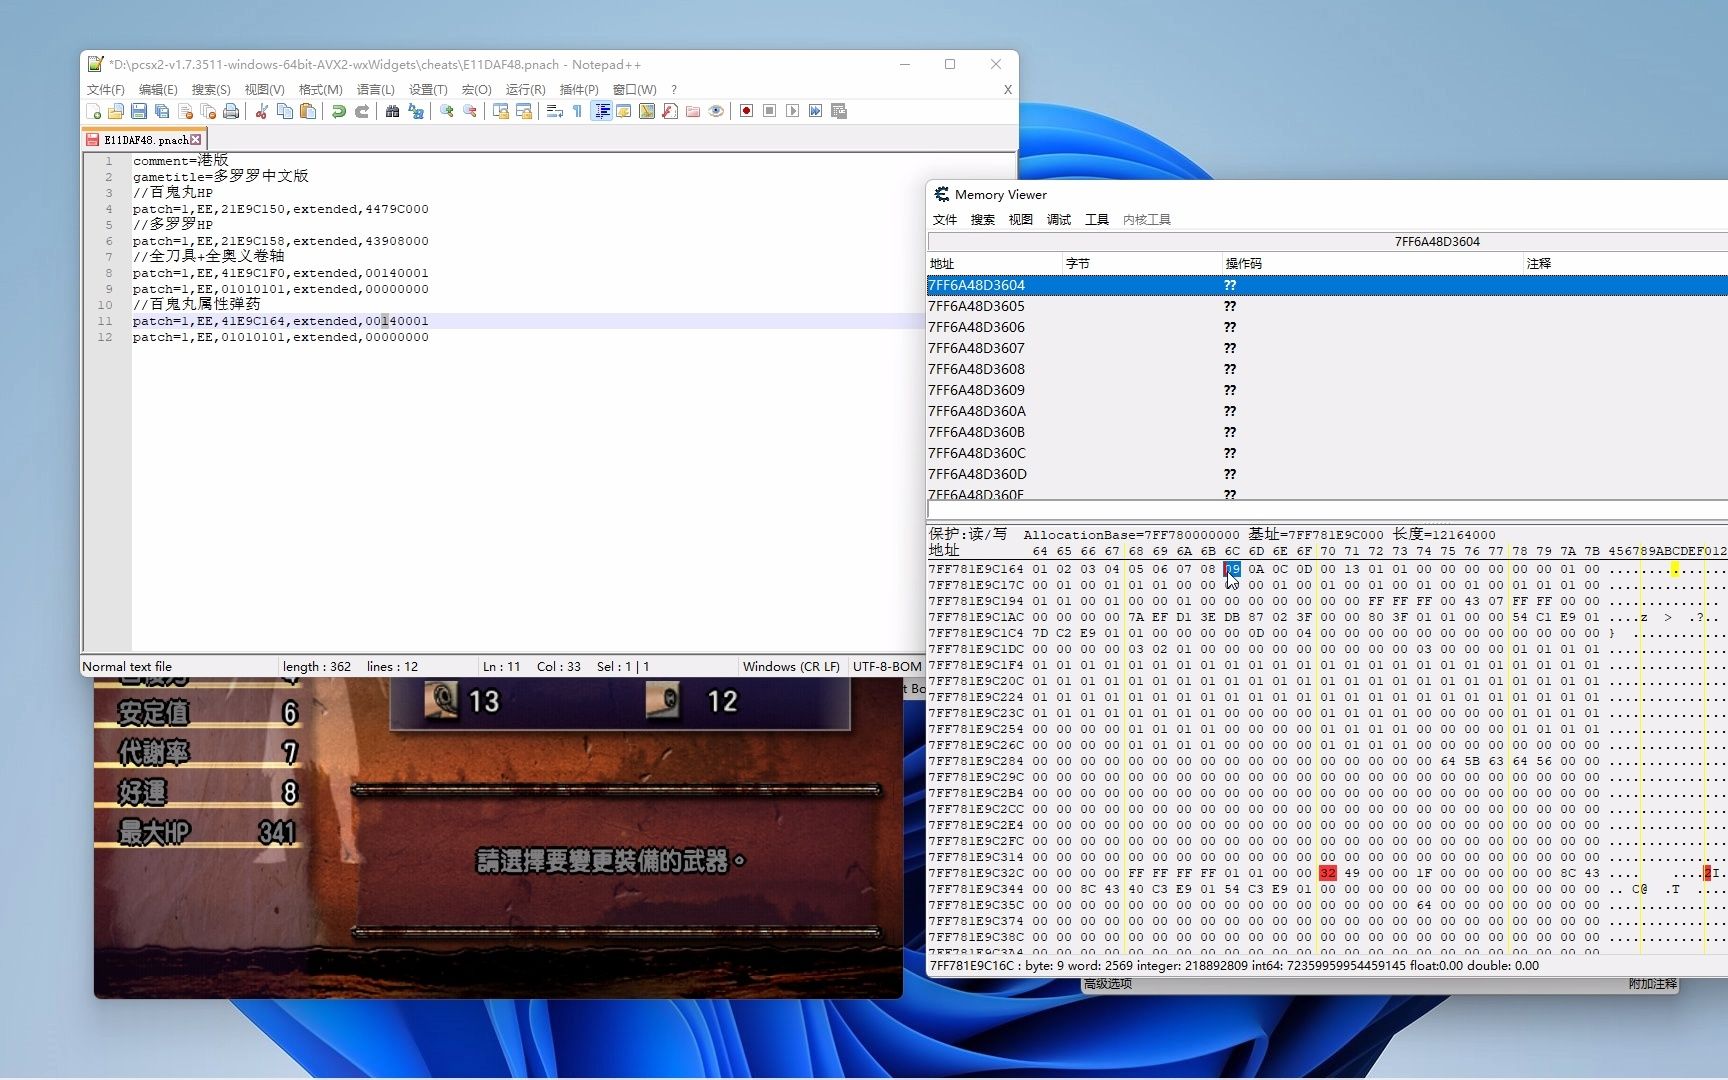Open the 窗口(W) menu
This screenshot has width=1728, height=1080.
click(635, 90)
